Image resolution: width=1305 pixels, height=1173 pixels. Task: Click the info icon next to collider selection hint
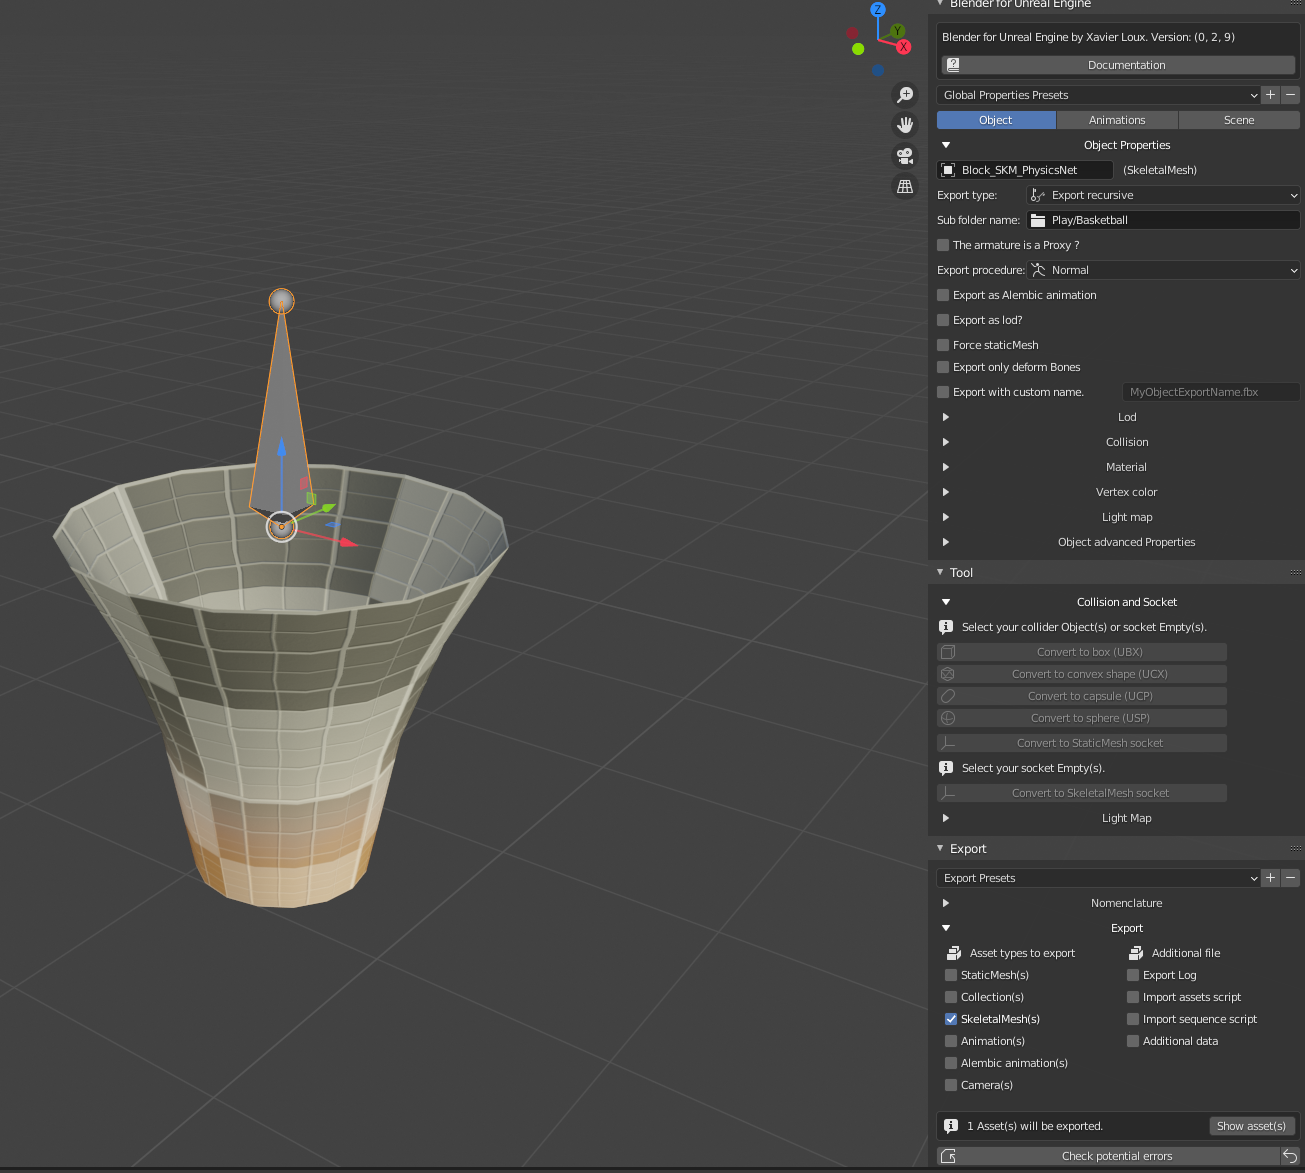click(x=946, y=627)
